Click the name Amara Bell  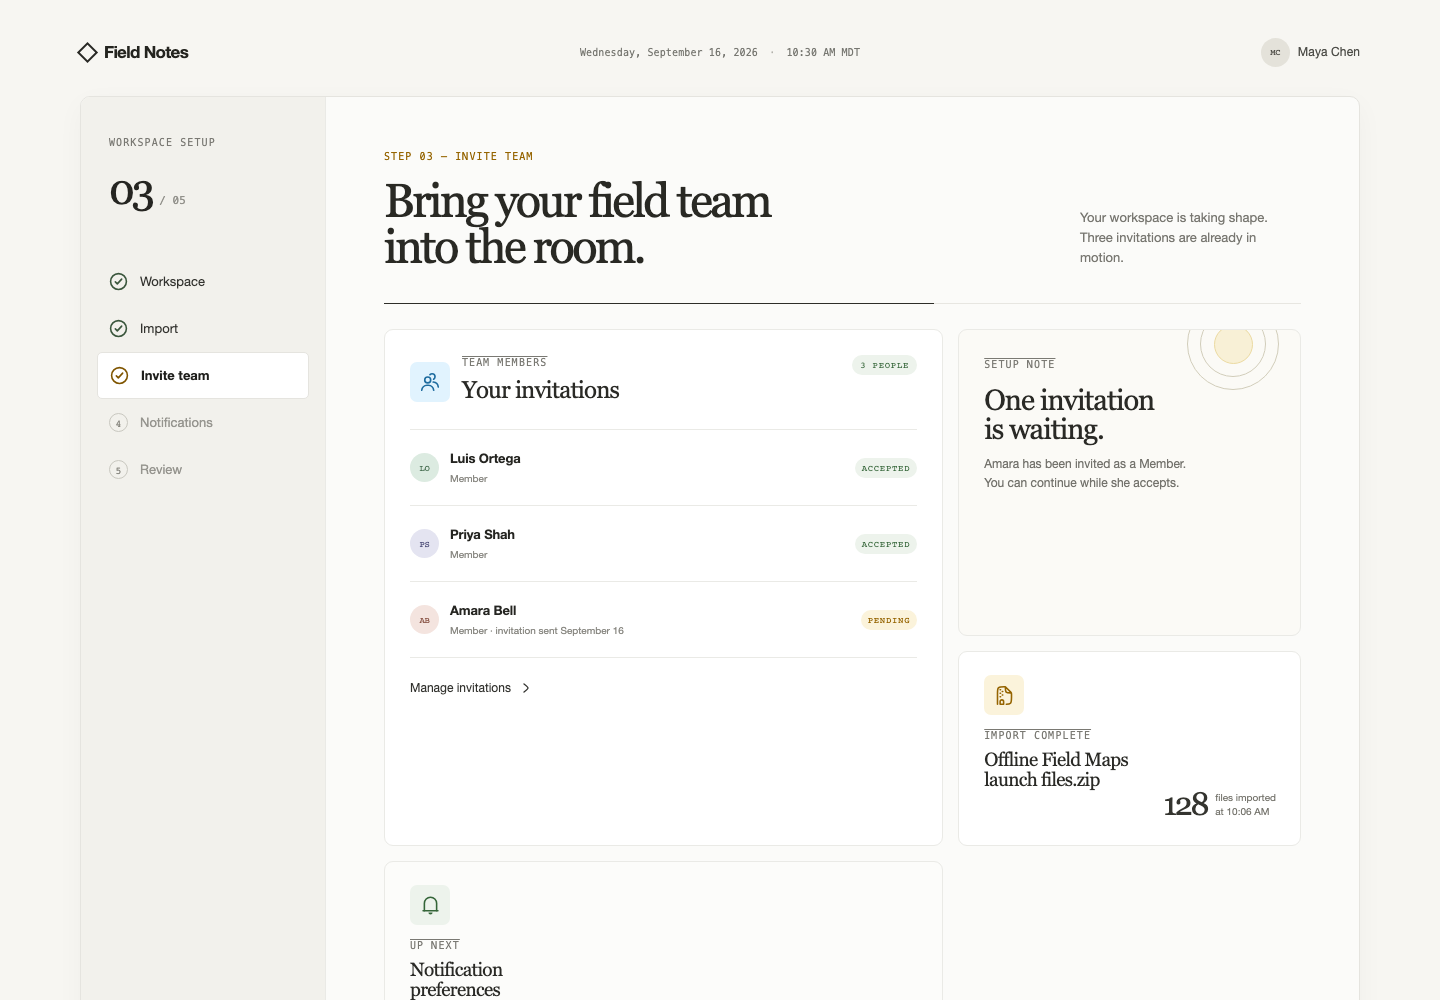(483, 611)
